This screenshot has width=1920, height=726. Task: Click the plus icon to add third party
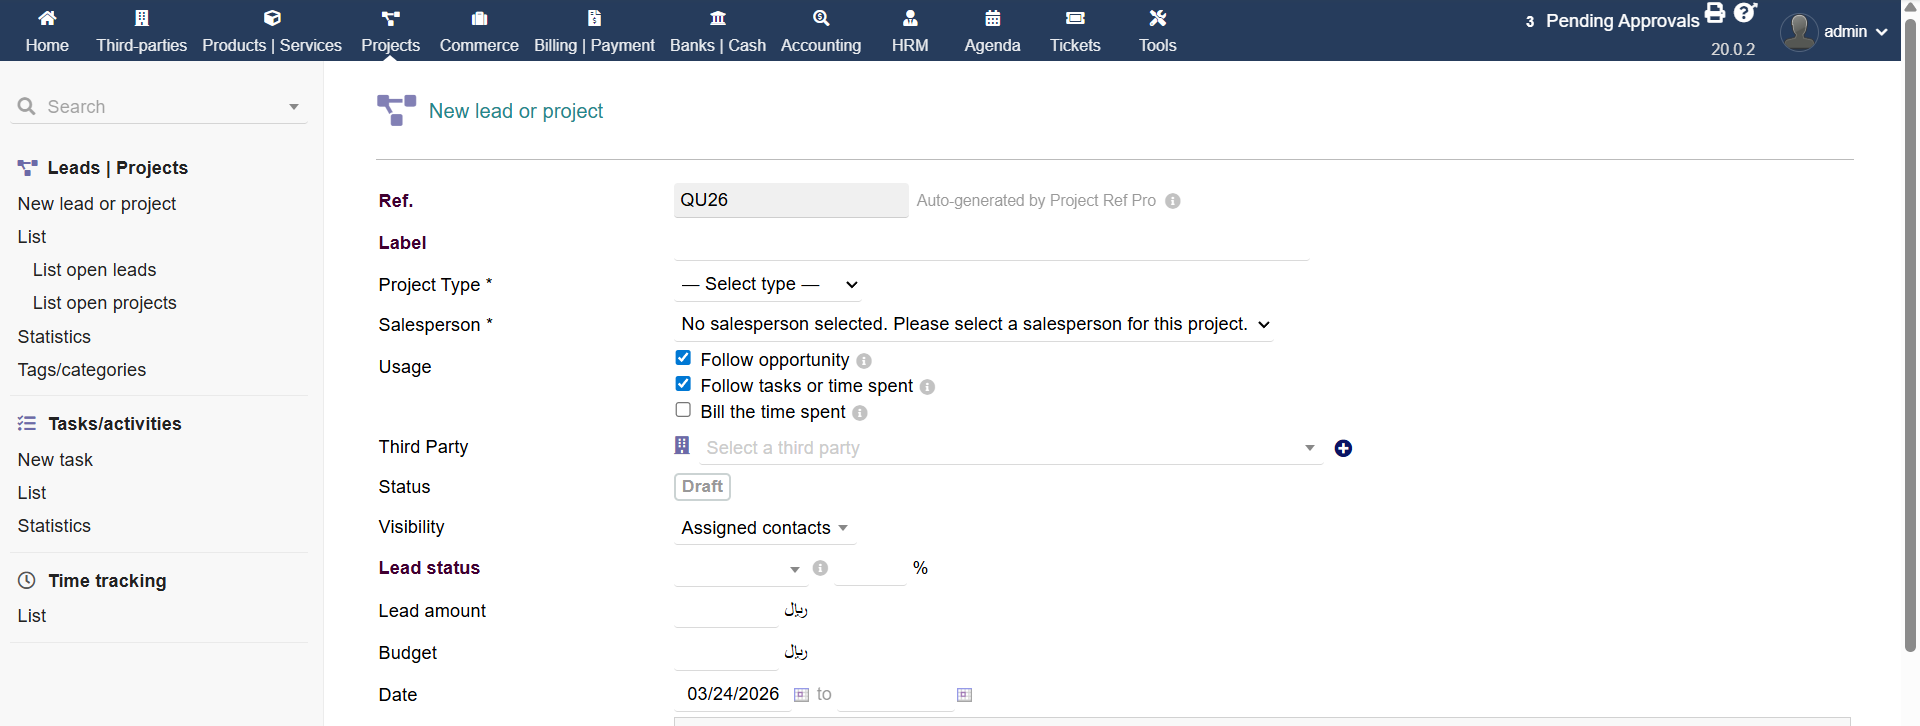(x=1343, y=449)
